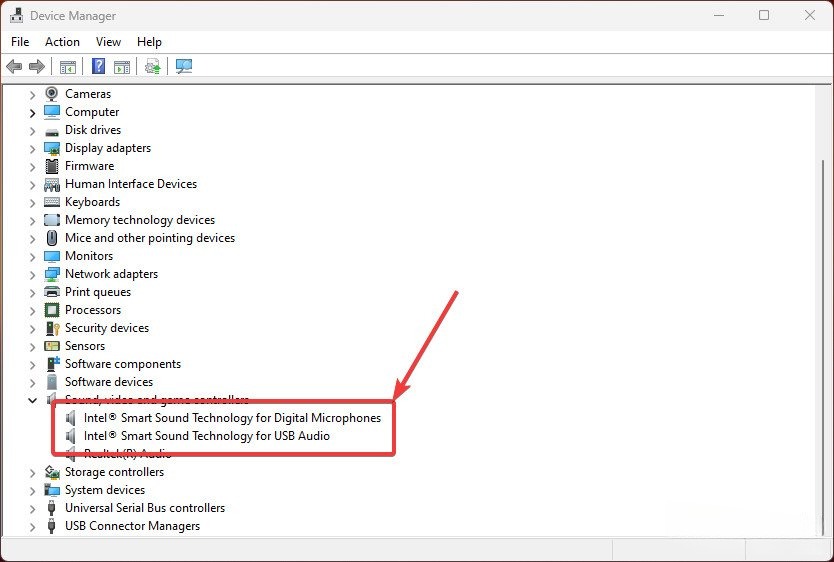Open the File menu
The width and height of the screenshot is (834, 562).
(x=20, y=42)
